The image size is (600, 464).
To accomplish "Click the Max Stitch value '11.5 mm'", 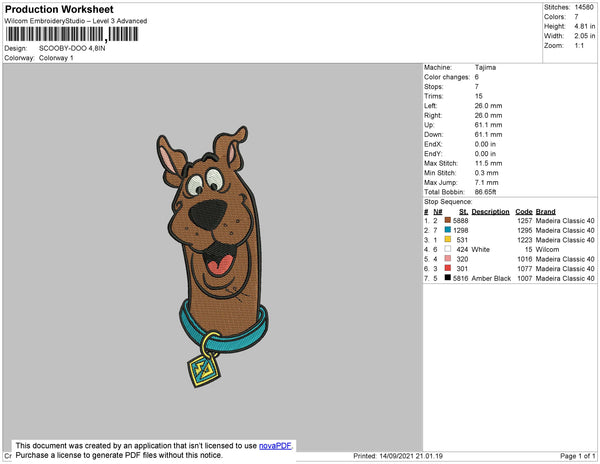I will coord(488,163).
